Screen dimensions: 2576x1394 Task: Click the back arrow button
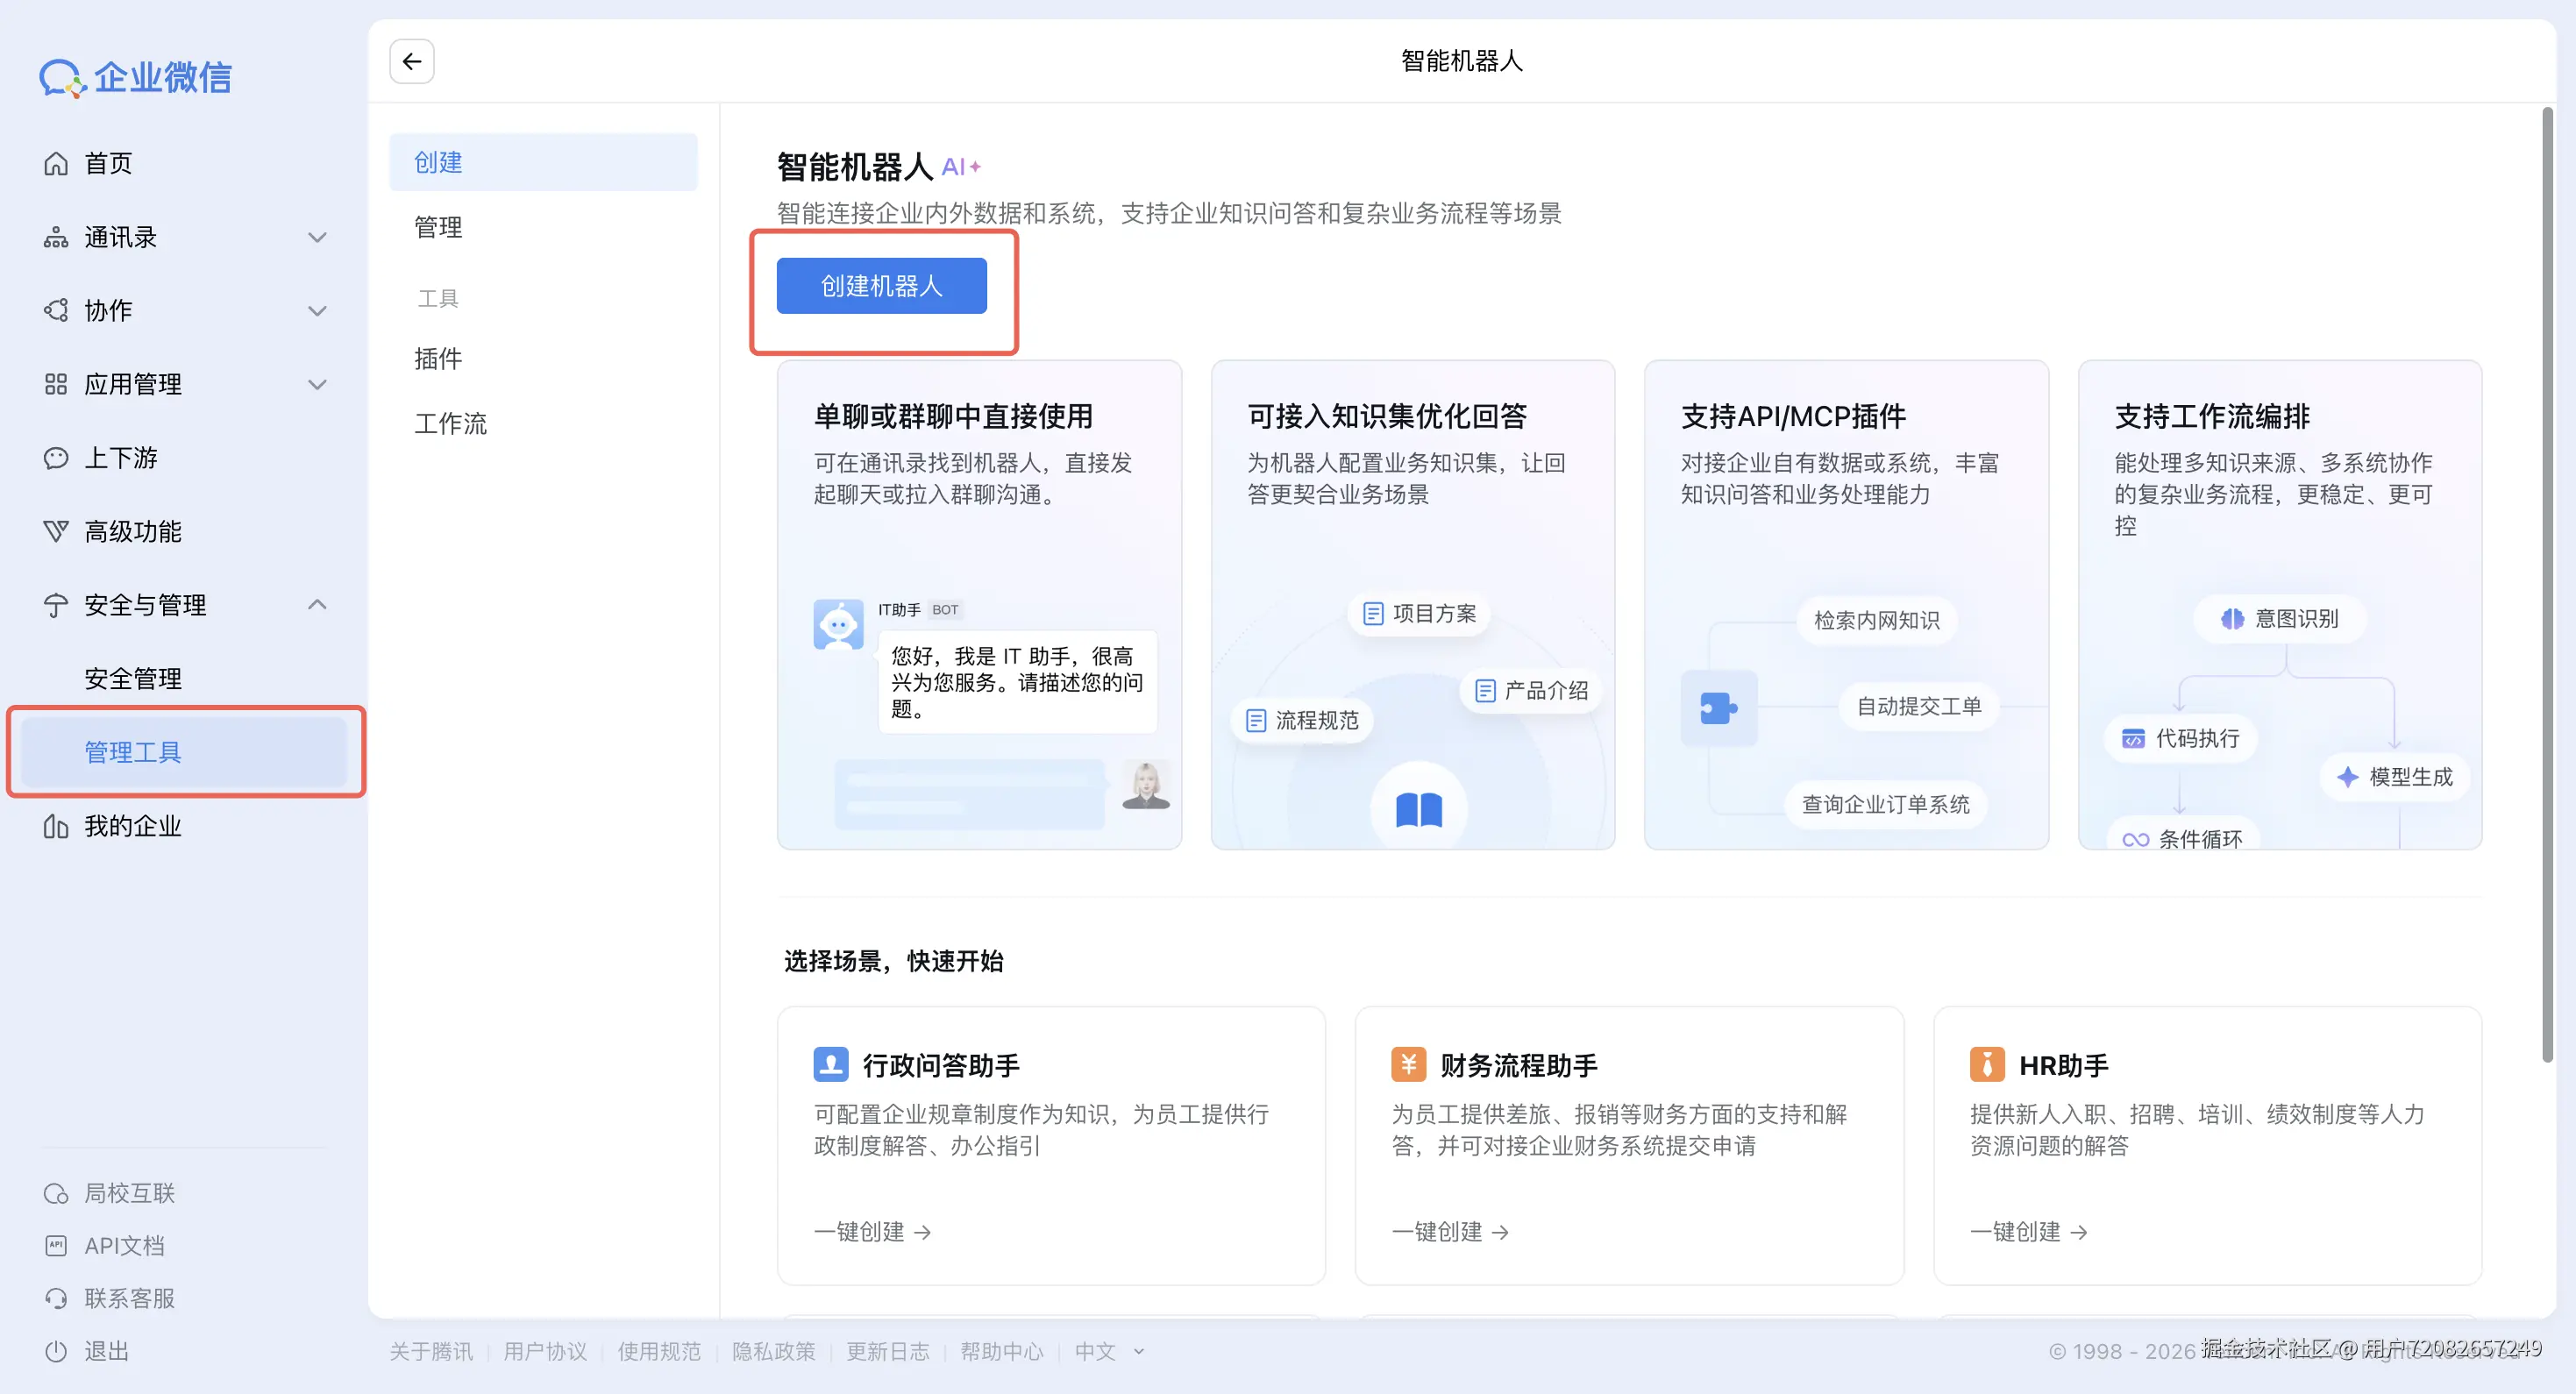(x=411, y=61)
